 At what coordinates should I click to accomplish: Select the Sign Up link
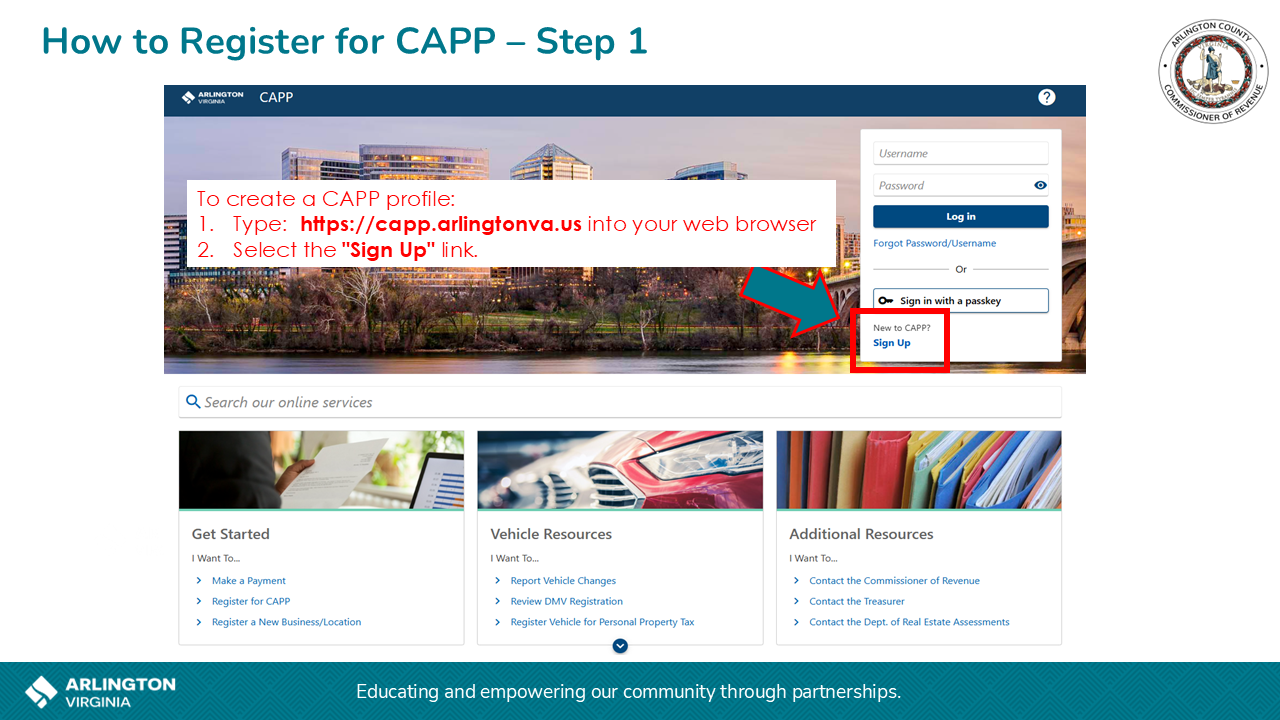pyautogui.click(x=891, y=343)
